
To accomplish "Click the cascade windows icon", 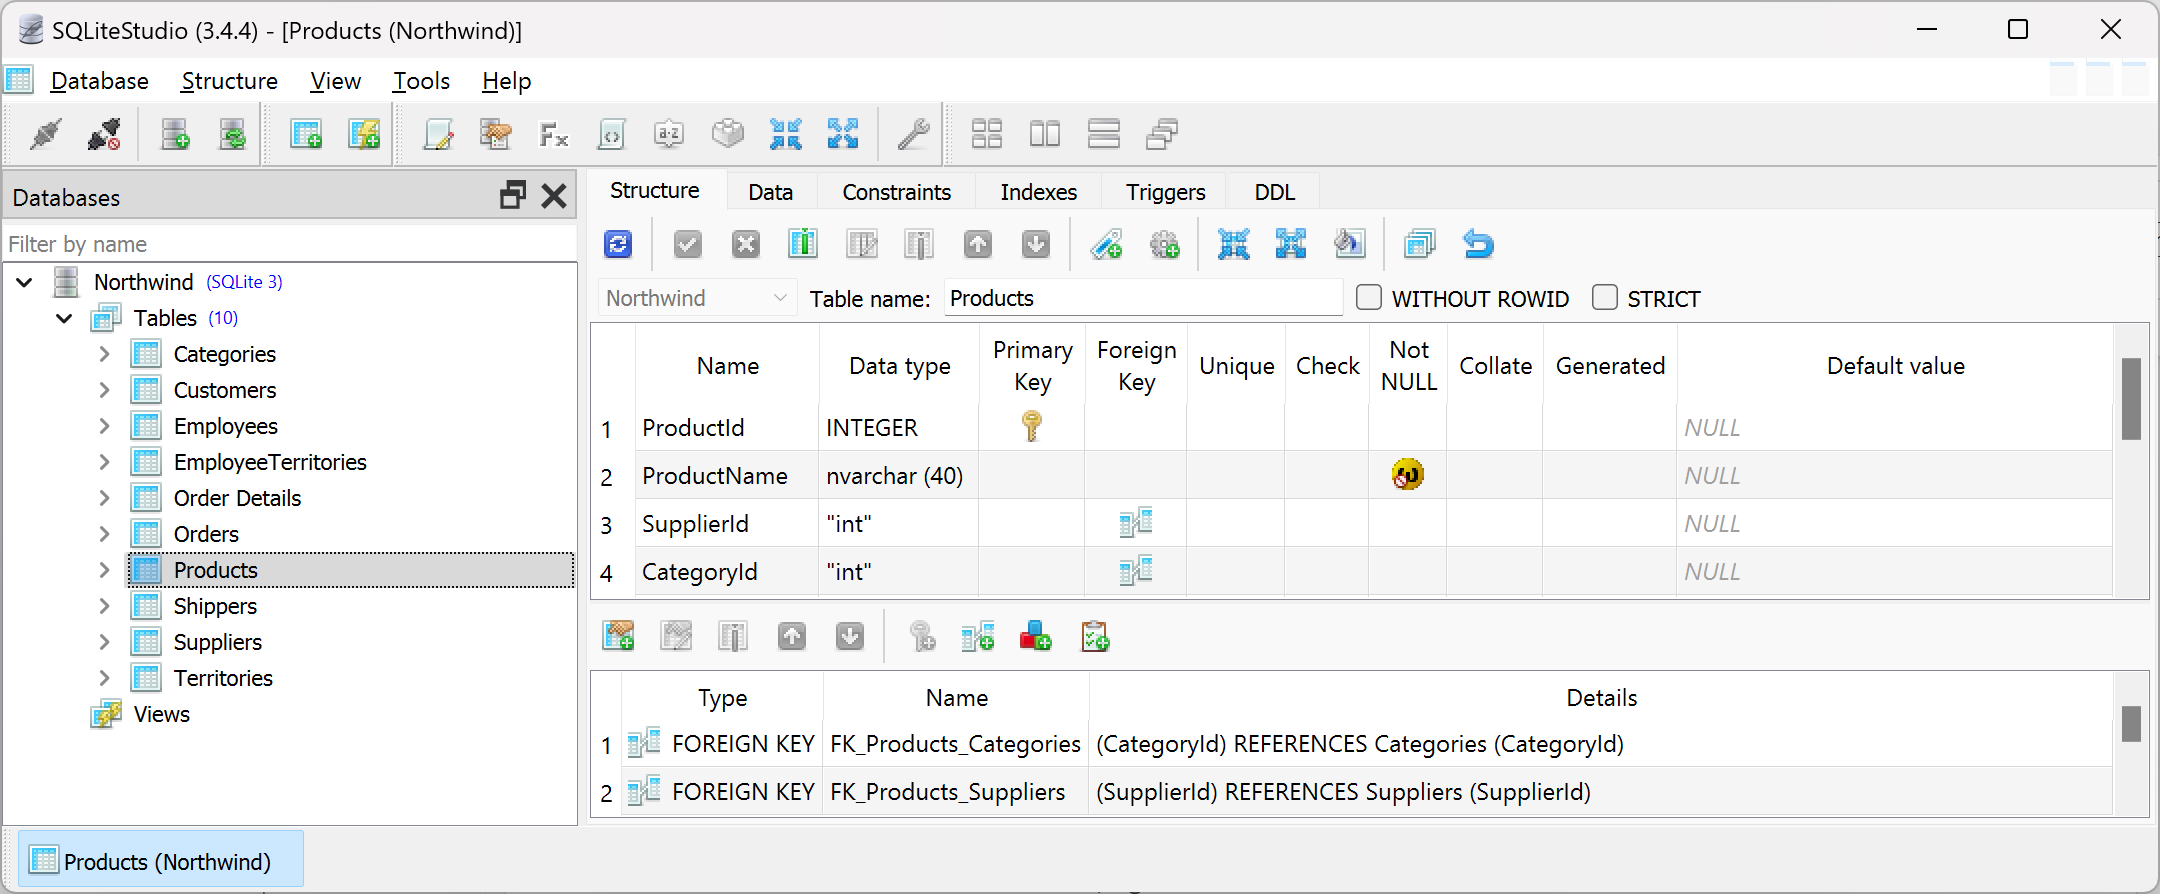I will 1161,134.
